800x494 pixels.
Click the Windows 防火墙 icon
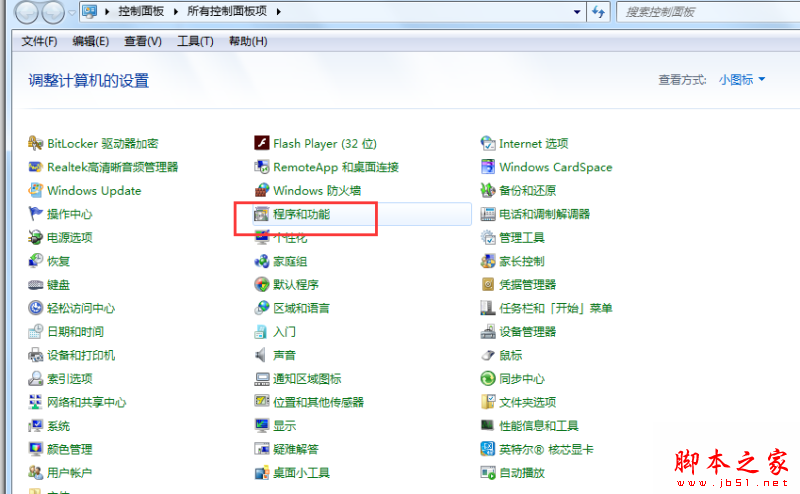pos(262,190)
